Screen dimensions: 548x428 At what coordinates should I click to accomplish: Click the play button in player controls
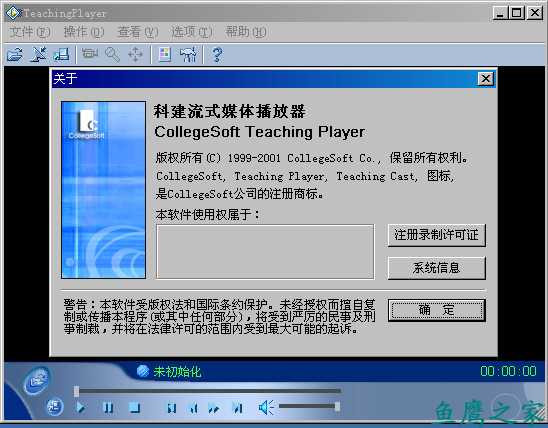coord(81,407)
